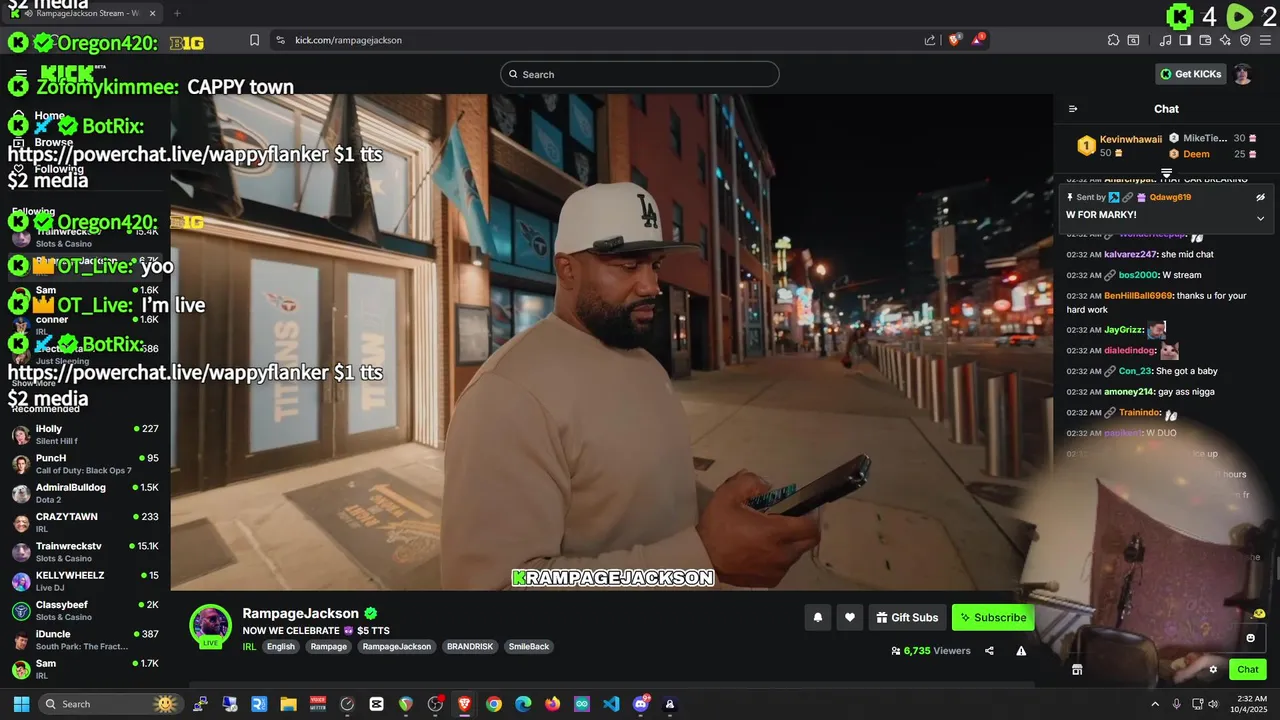Open recommended channel KELLYWHEELZ
The image size is (1280, 720).
85,581
